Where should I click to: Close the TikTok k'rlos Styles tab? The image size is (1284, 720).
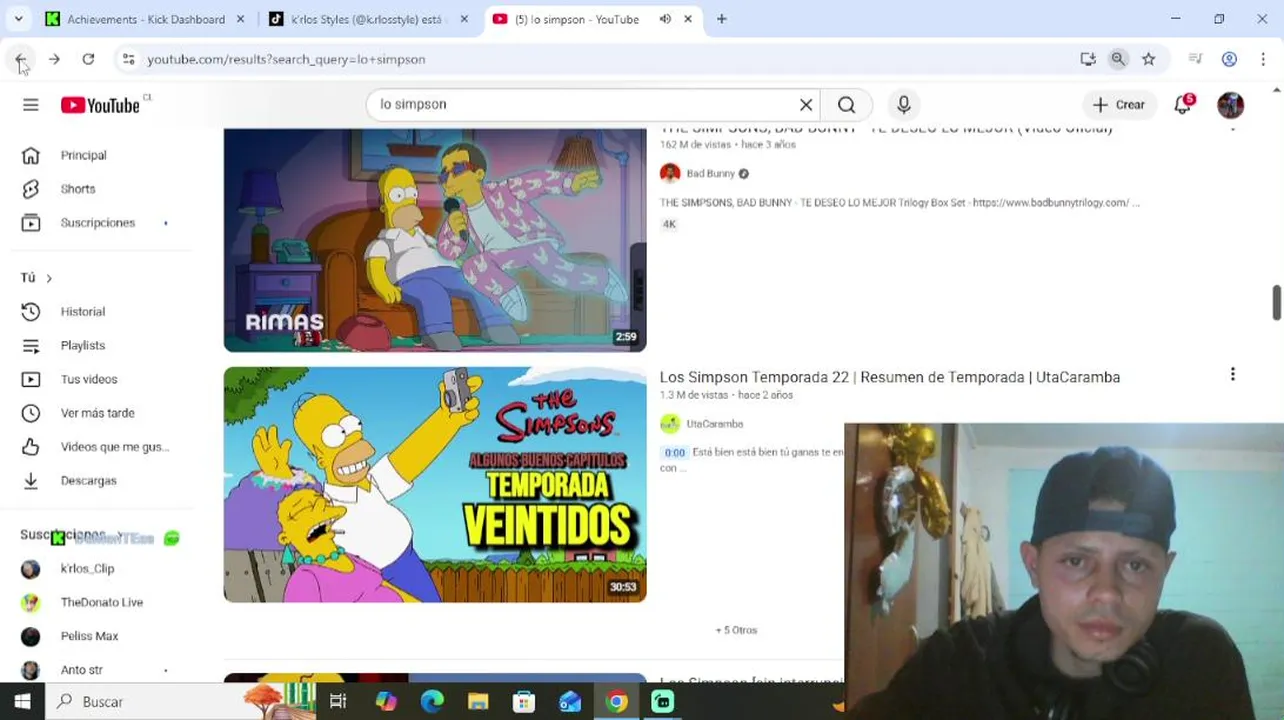coord(464,19)
